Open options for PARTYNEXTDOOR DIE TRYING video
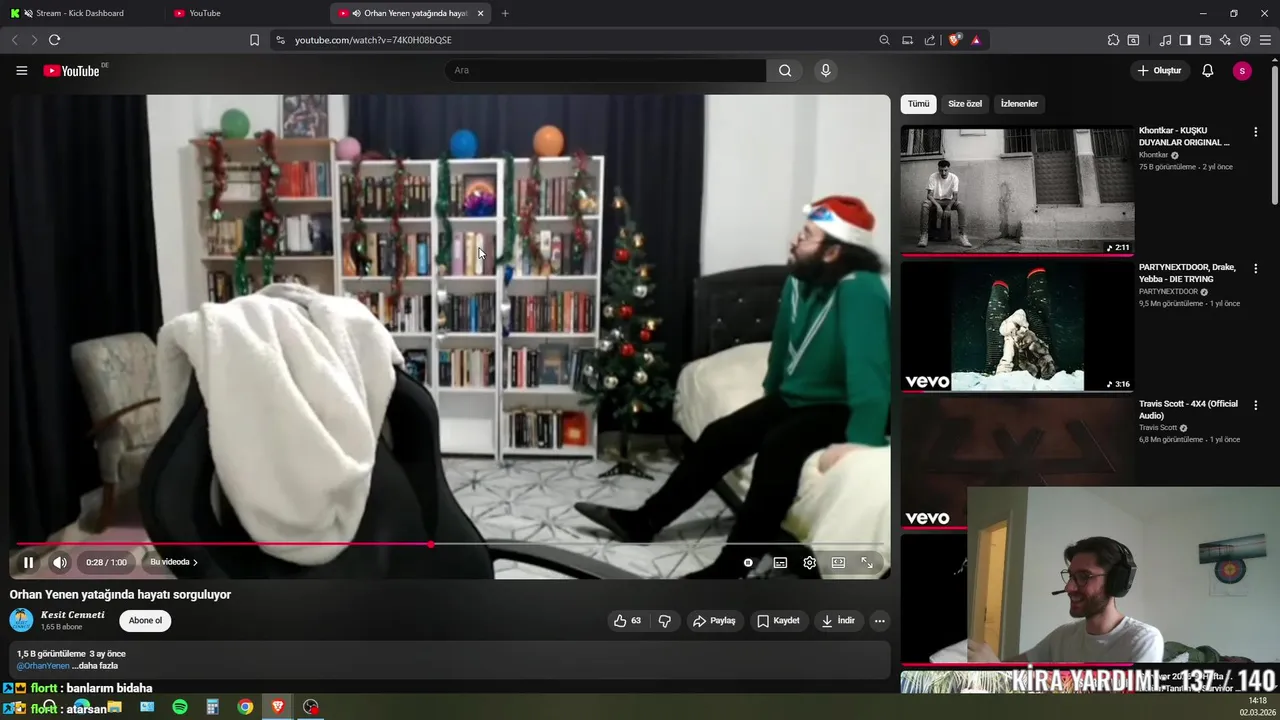The width and height of the screenshot is (1280, 720). (x=1255, y=269)
